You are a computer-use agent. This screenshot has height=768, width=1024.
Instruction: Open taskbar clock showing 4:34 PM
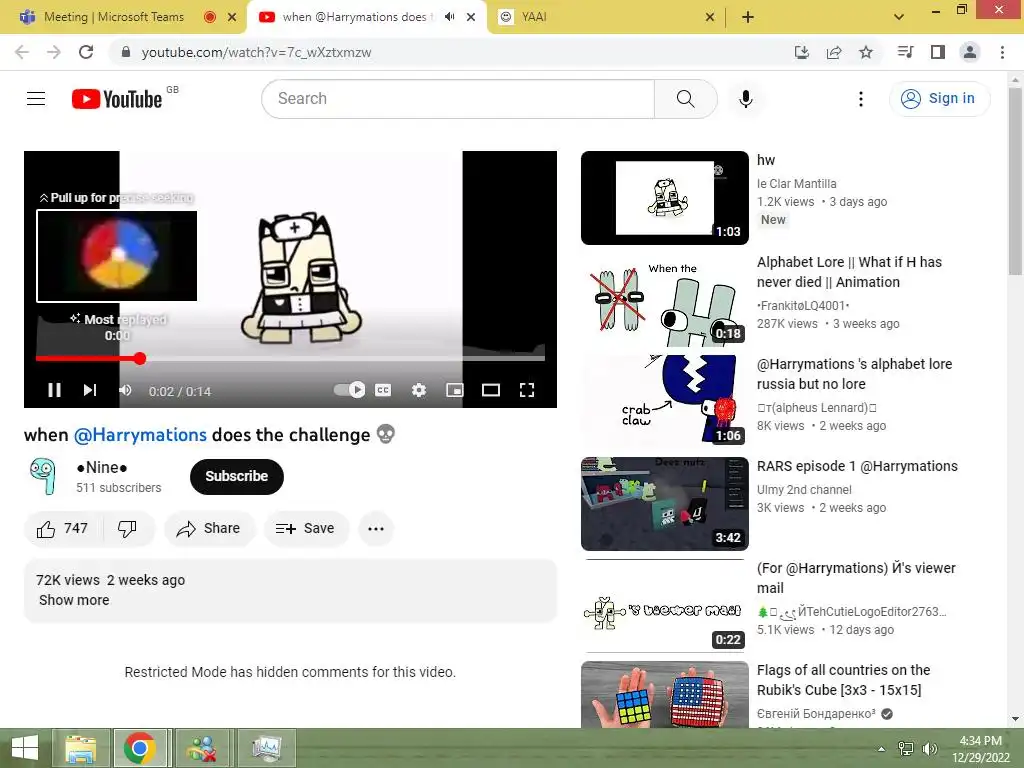tap(980, 749)
